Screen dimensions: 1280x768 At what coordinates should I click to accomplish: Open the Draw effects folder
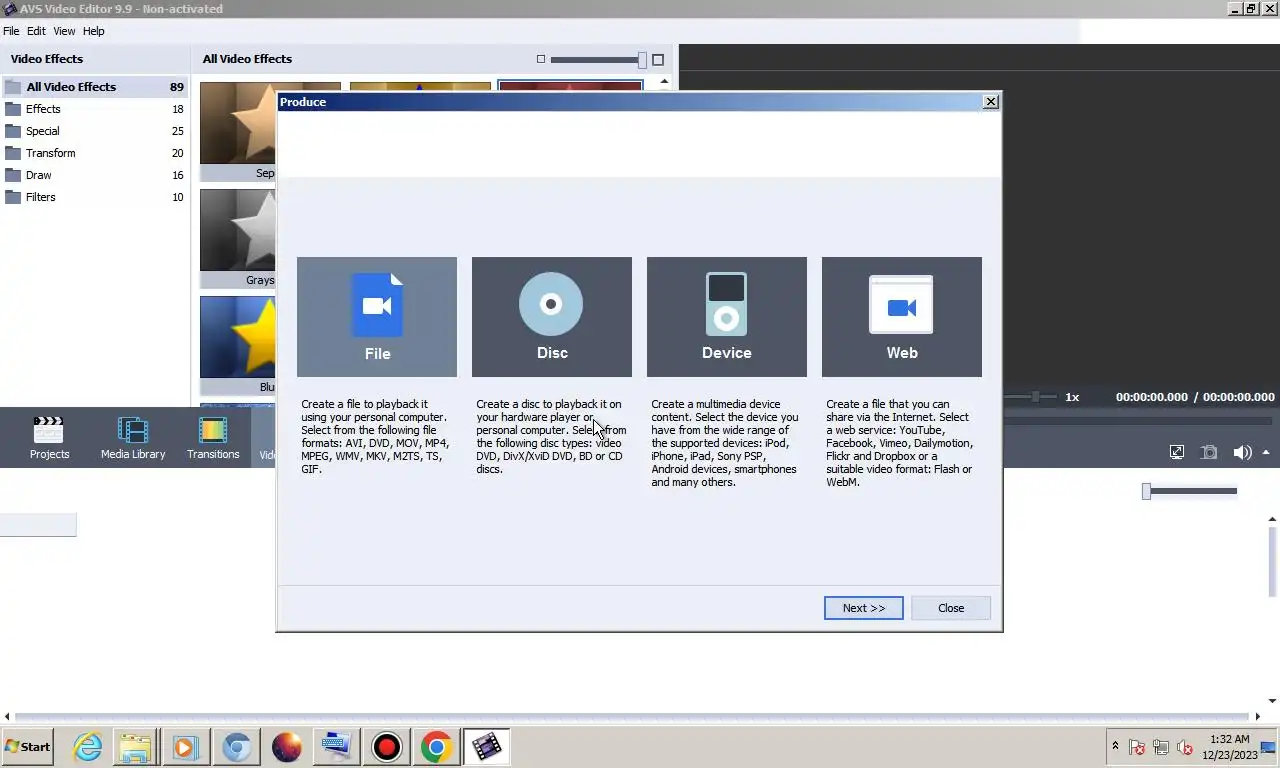point(95,175)
